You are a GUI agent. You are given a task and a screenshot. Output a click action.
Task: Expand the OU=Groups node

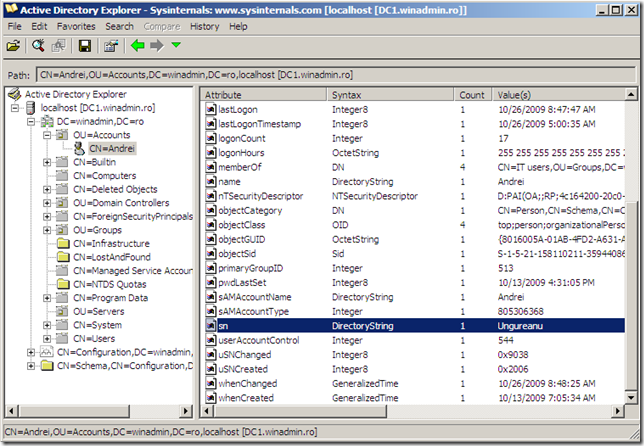pos(47,230)
